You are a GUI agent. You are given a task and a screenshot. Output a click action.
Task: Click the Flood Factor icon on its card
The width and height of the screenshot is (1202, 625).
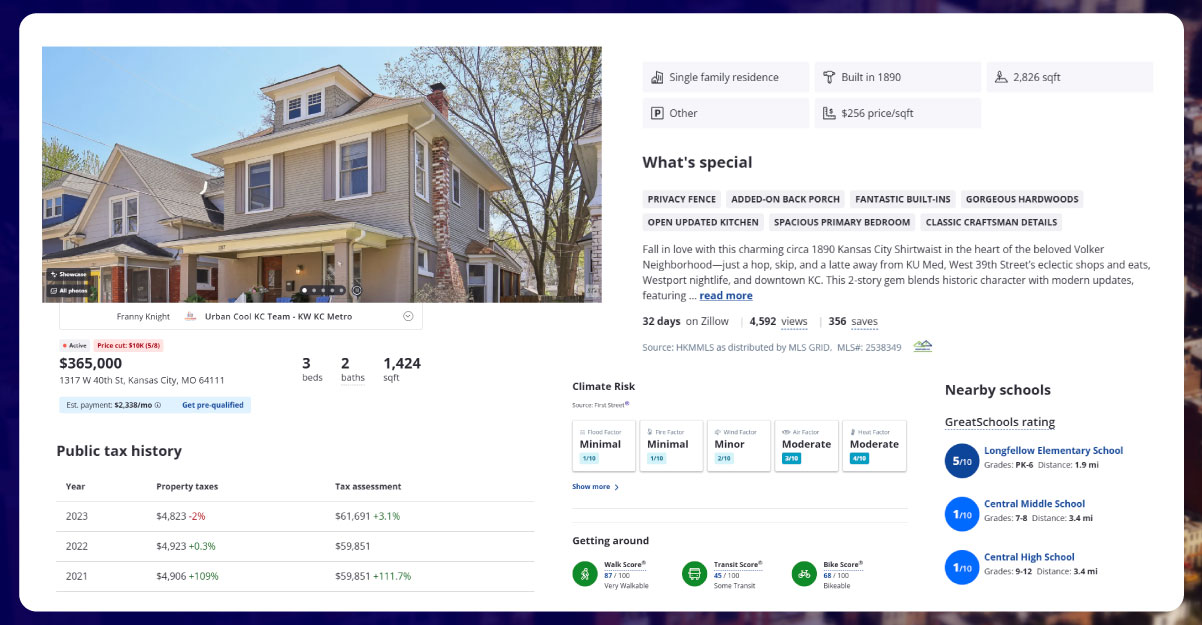pyautogui.click(x=583, y=432)
